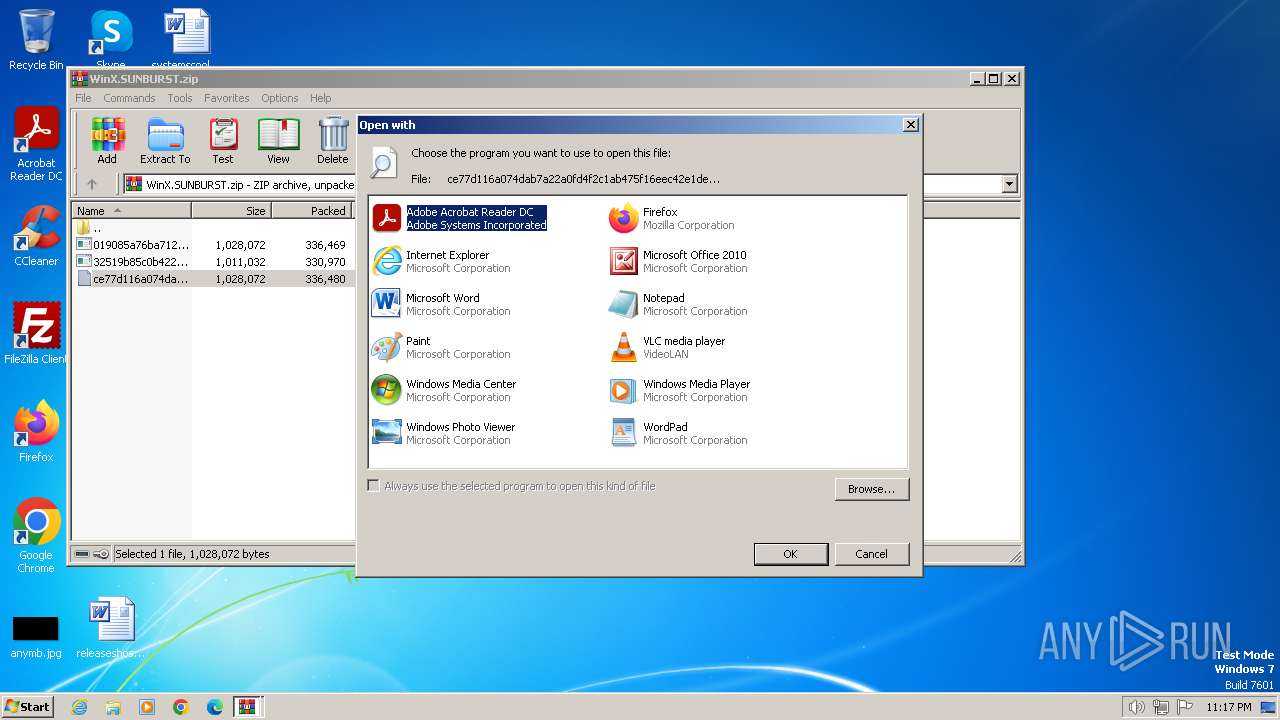Open Skype desktop shortcut
This screenshot has height=720, width=1280.
[110, 40]
